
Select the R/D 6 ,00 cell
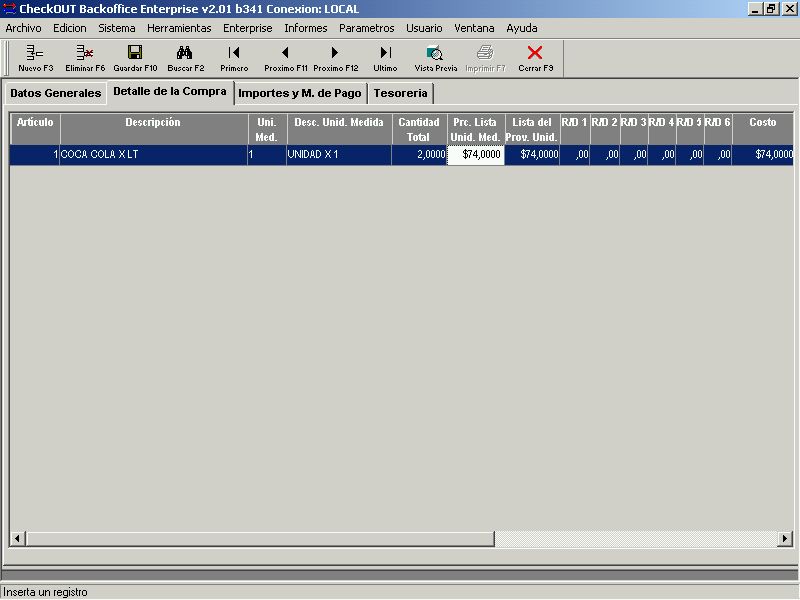[x=718, y=155]
